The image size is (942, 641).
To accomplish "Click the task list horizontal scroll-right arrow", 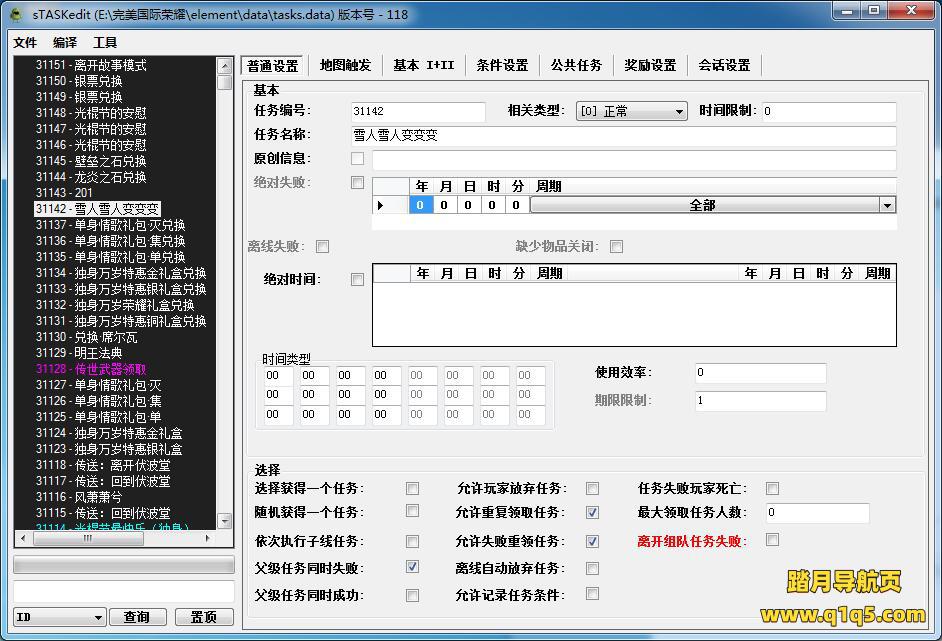I will click(208, 537).
